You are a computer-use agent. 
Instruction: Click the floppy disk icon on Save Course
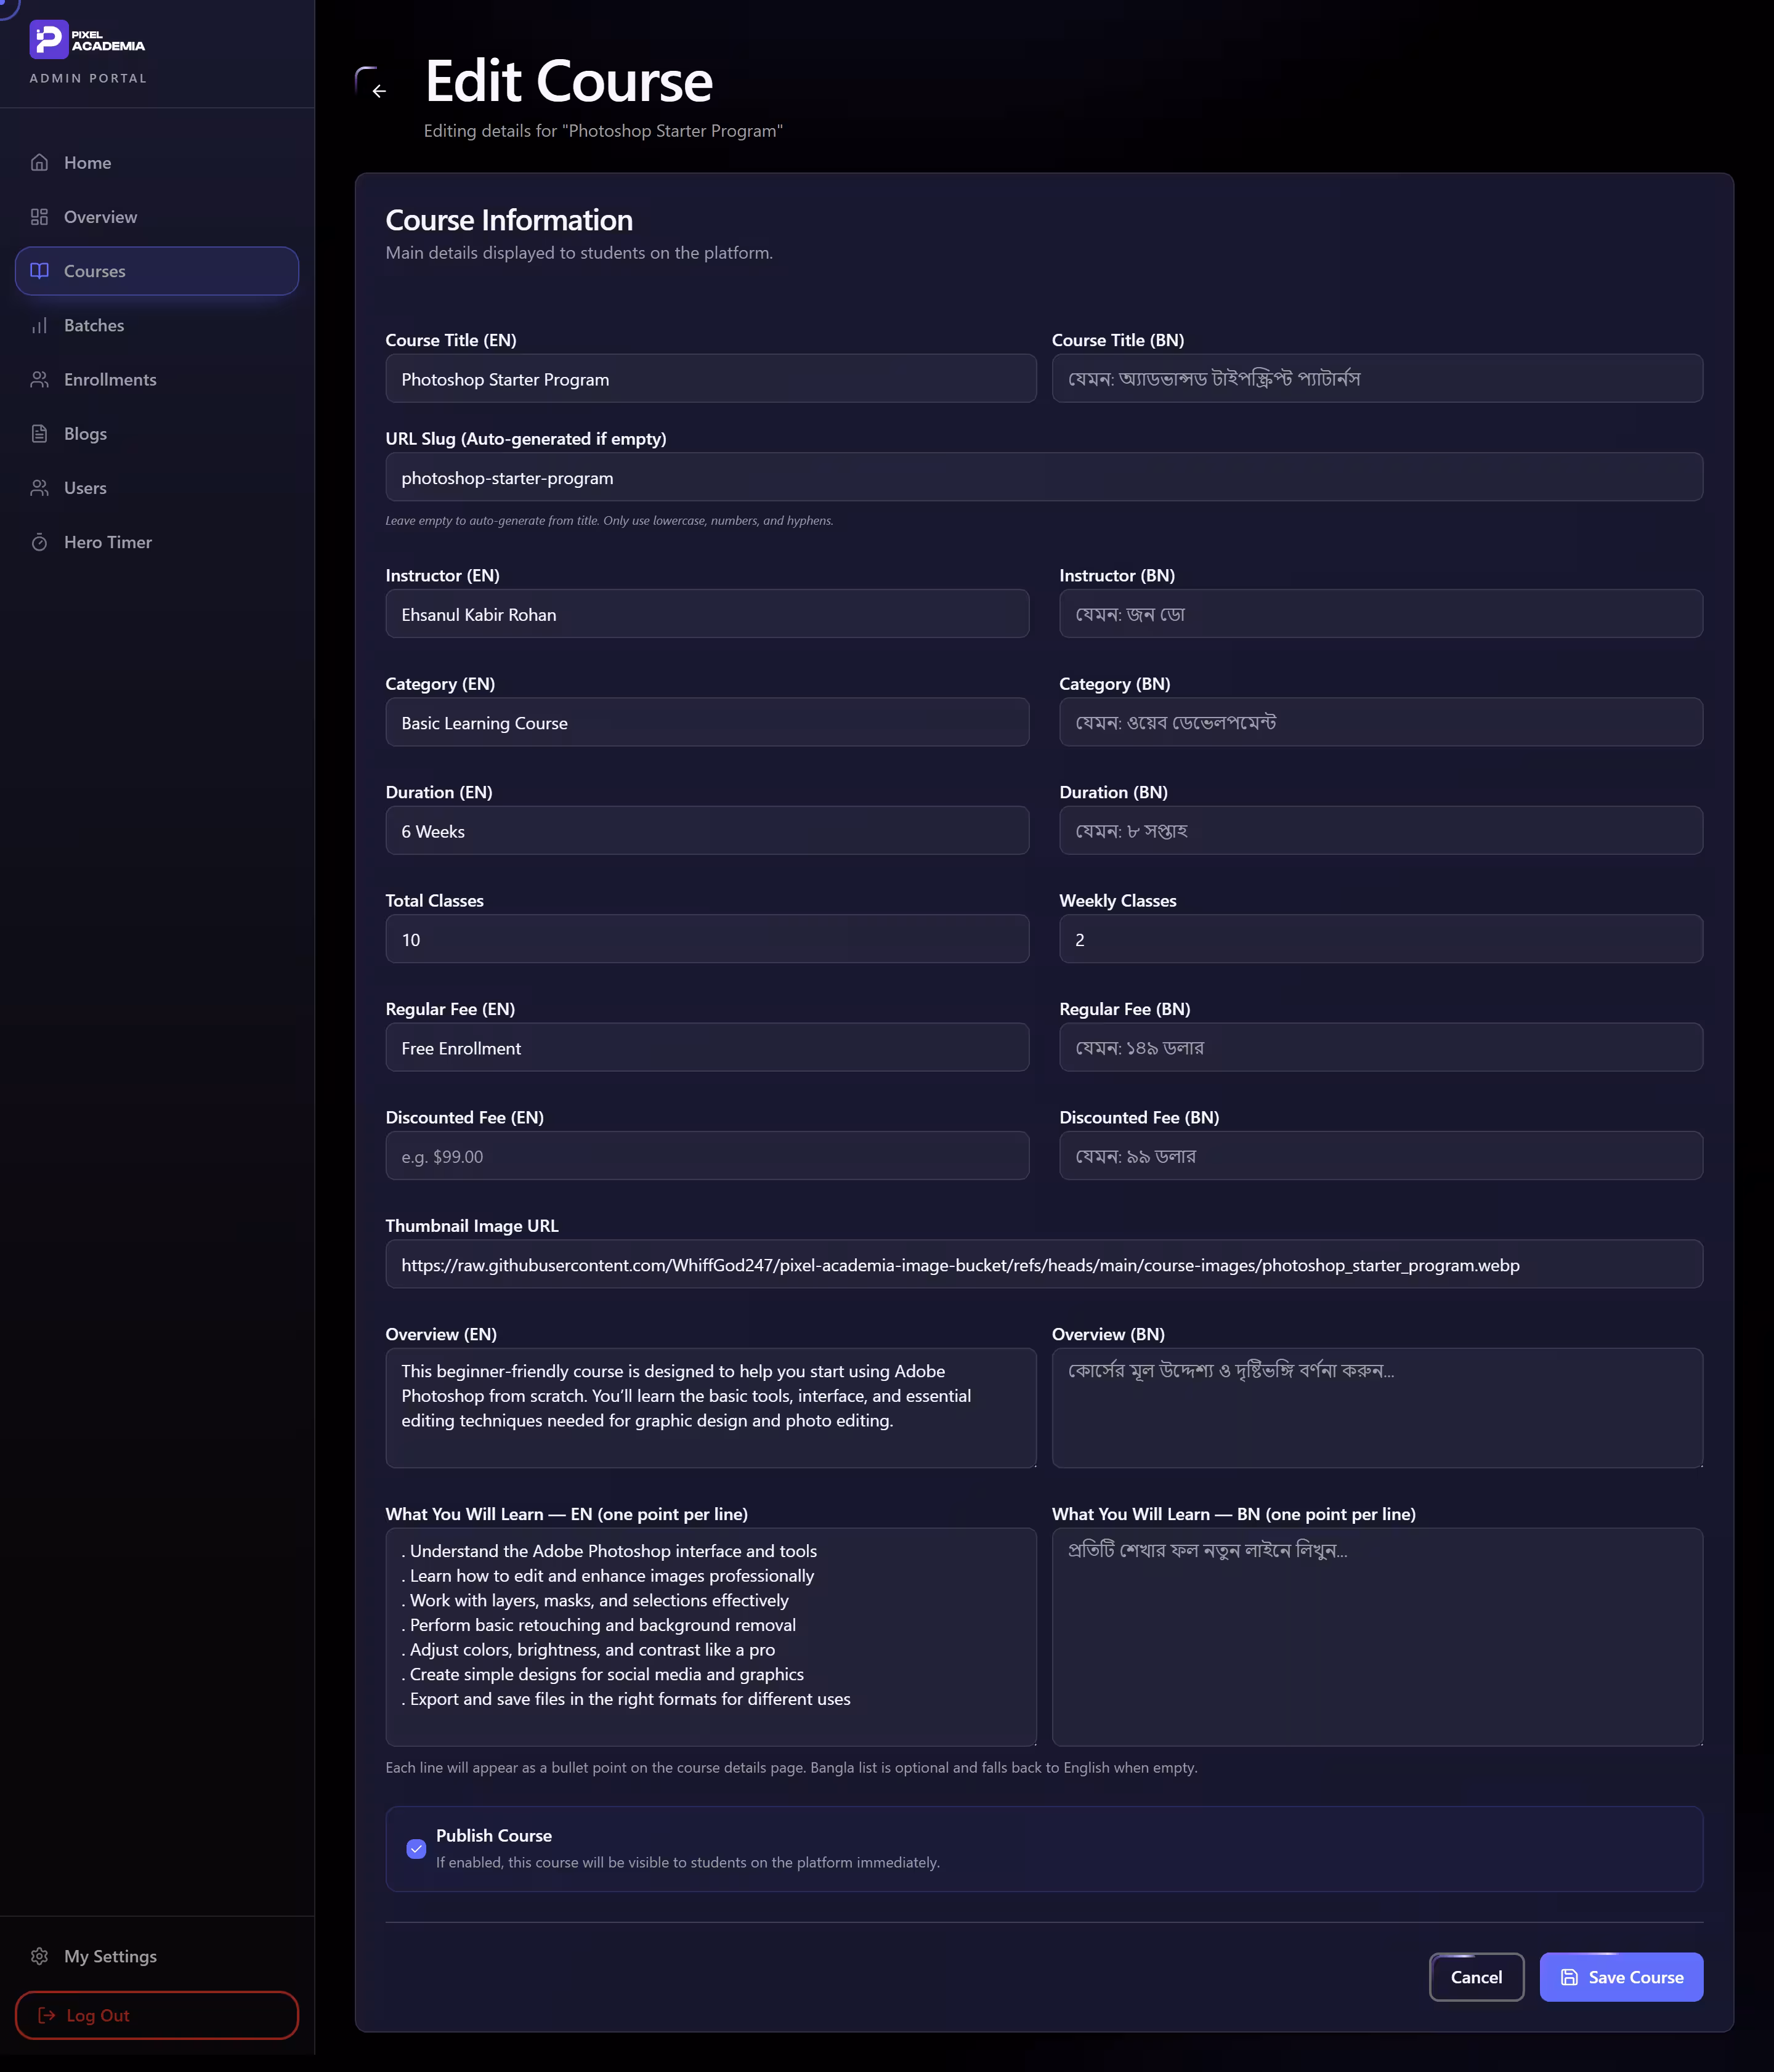(x=1569, y=1977)
